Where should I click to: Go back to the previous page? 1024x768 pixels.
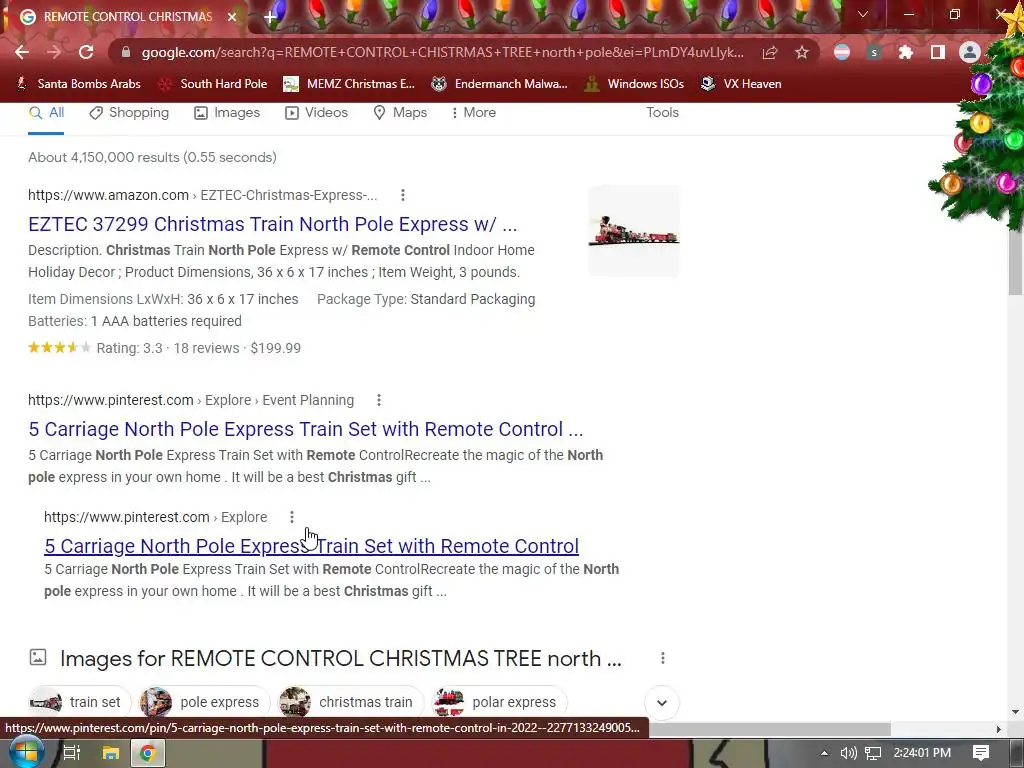click(22, 52)
